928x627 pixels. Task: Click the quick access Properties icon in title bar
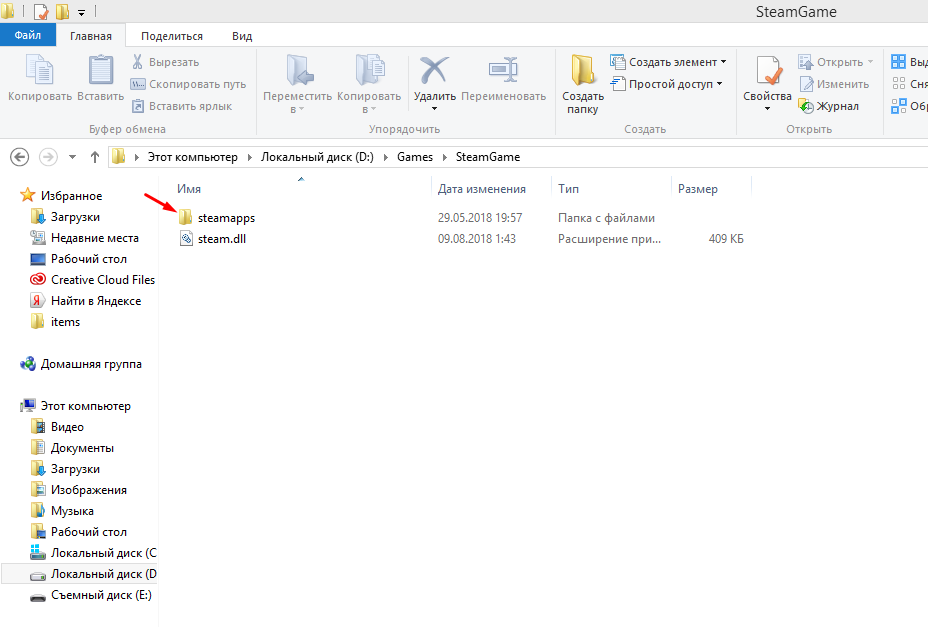[41, 12]
